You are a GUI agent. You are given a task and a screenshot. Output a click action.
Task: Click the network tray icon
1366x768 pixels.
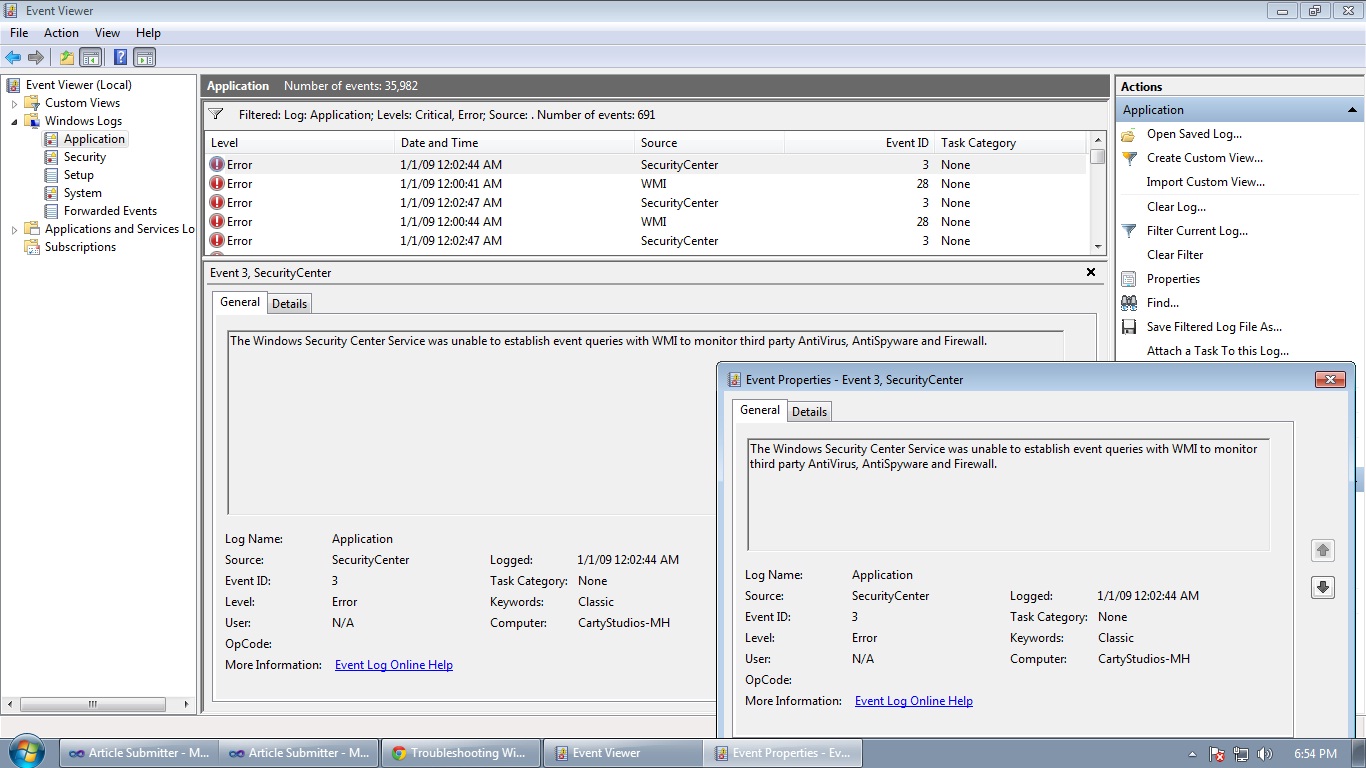click(1241, 754)
